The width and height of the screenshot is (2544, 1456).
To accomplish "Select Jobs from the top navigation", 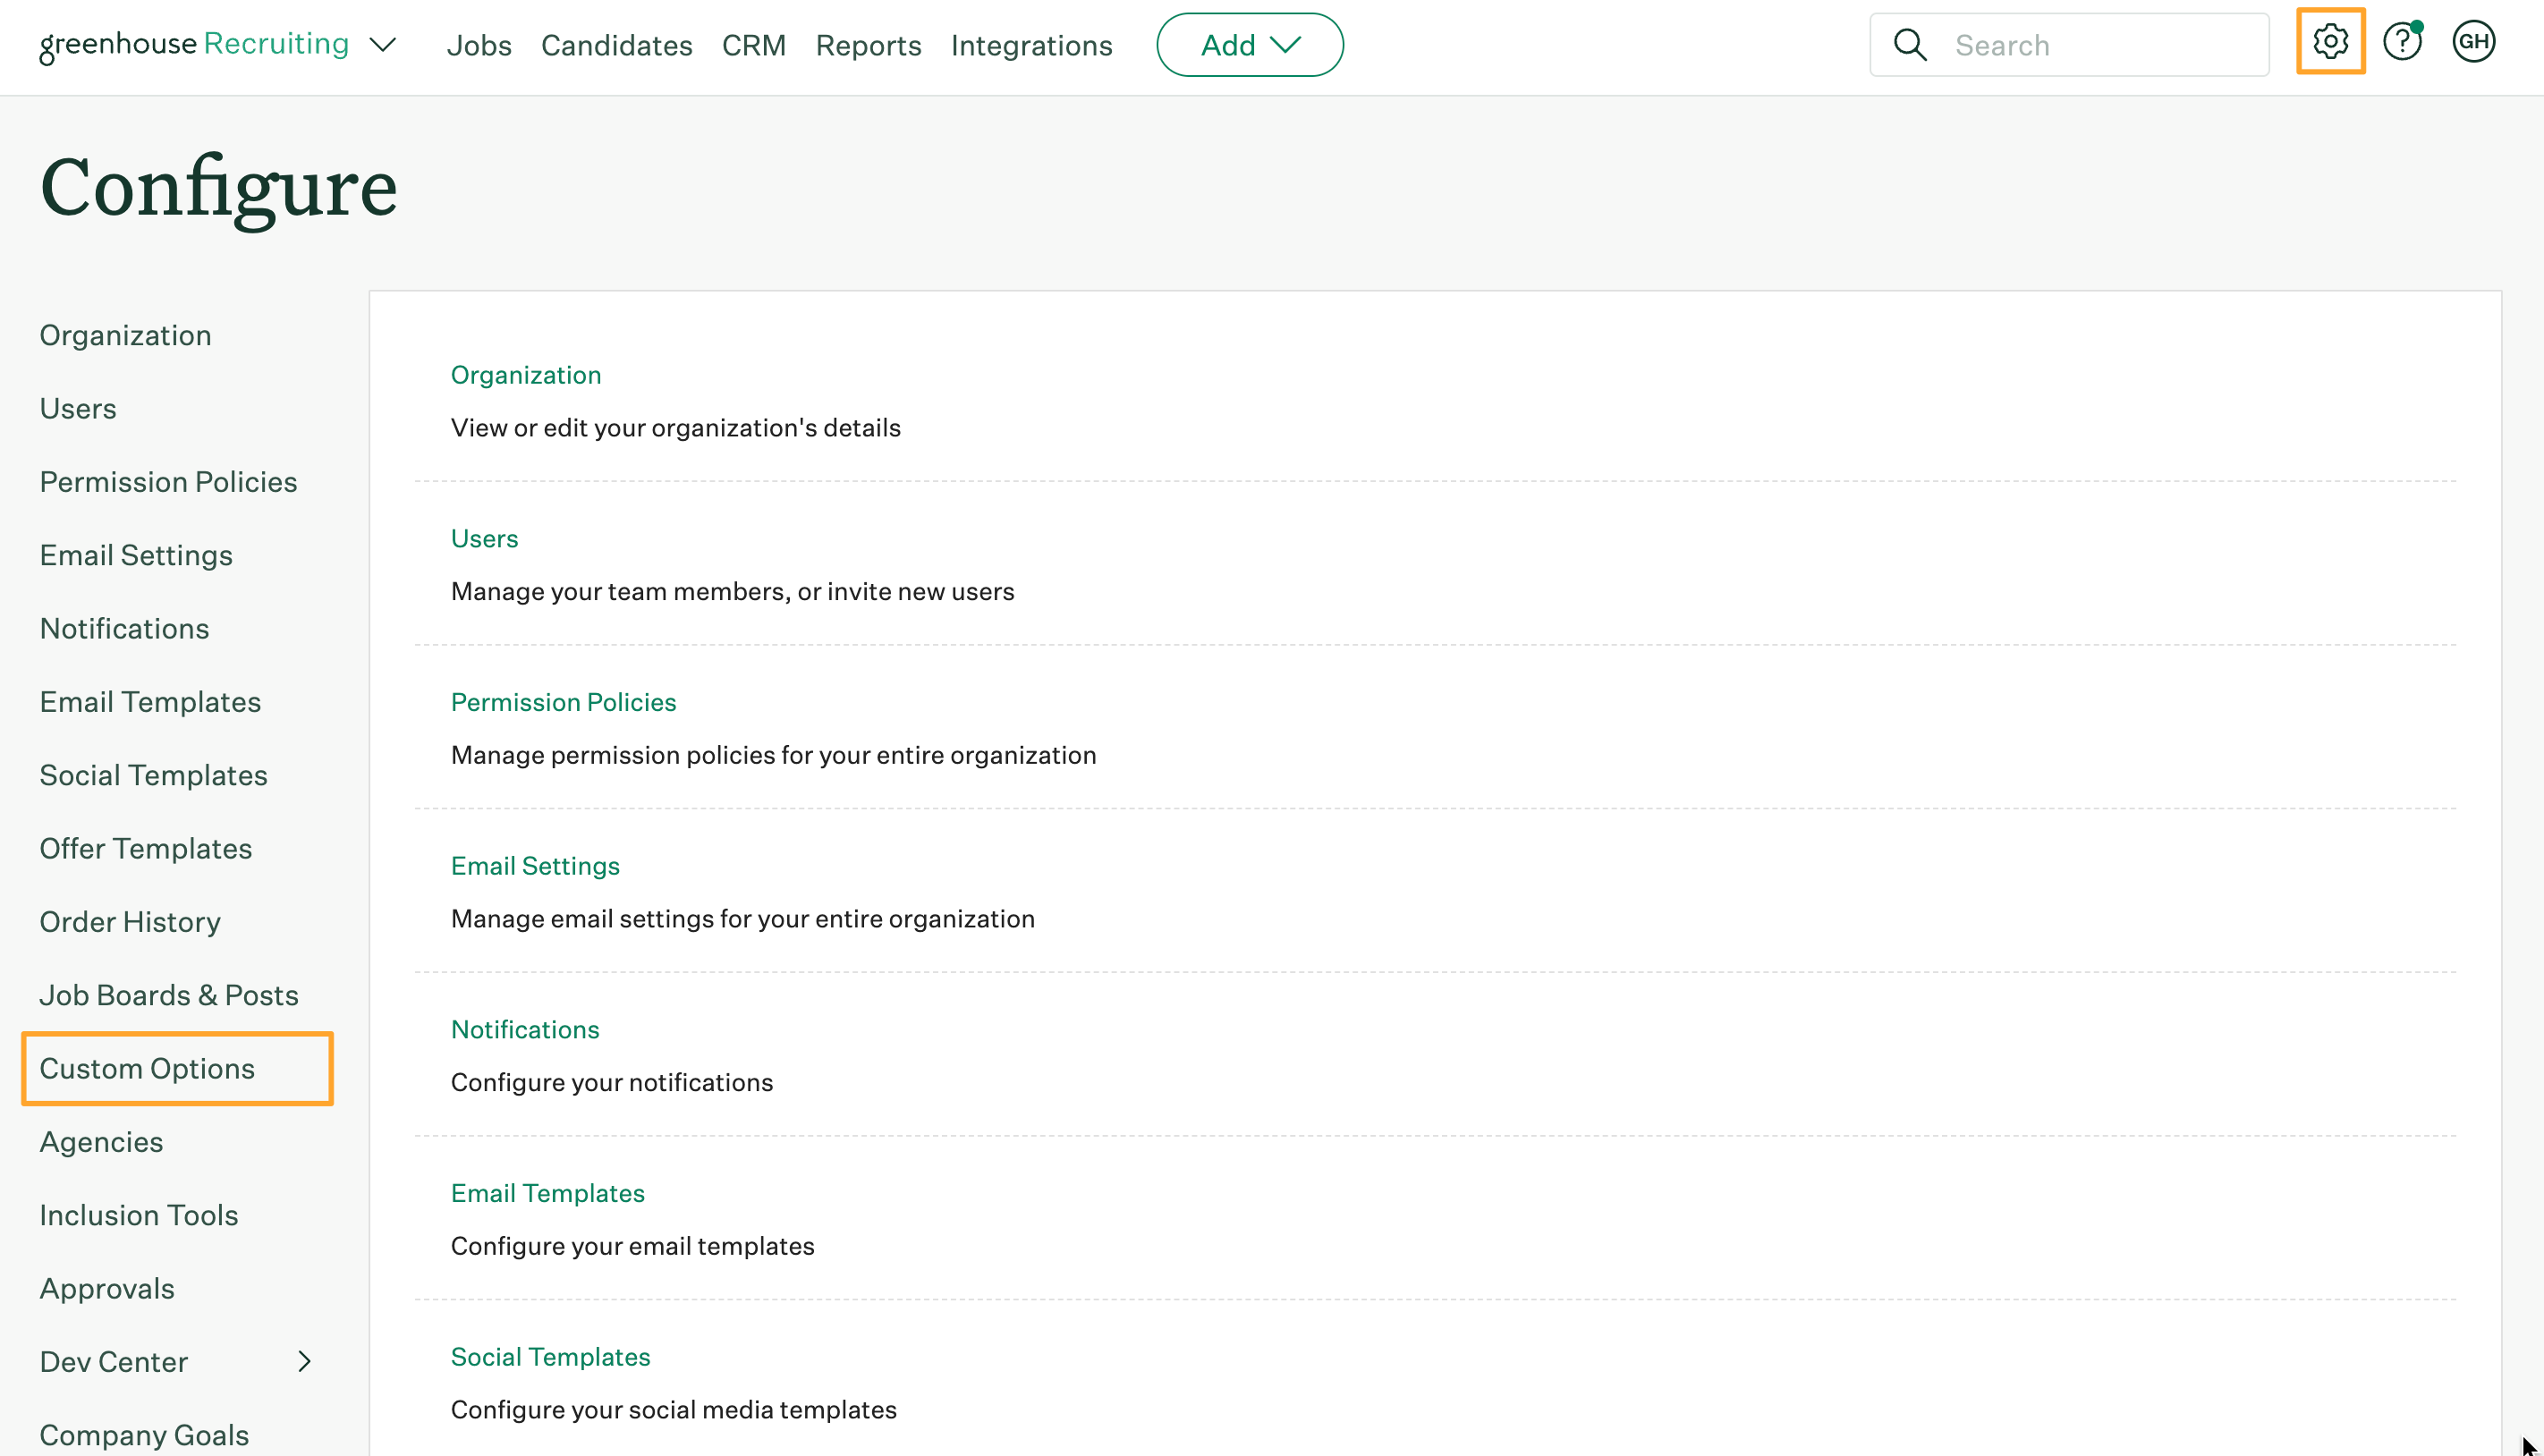I will pyautogui.click(x=477, y=44).
